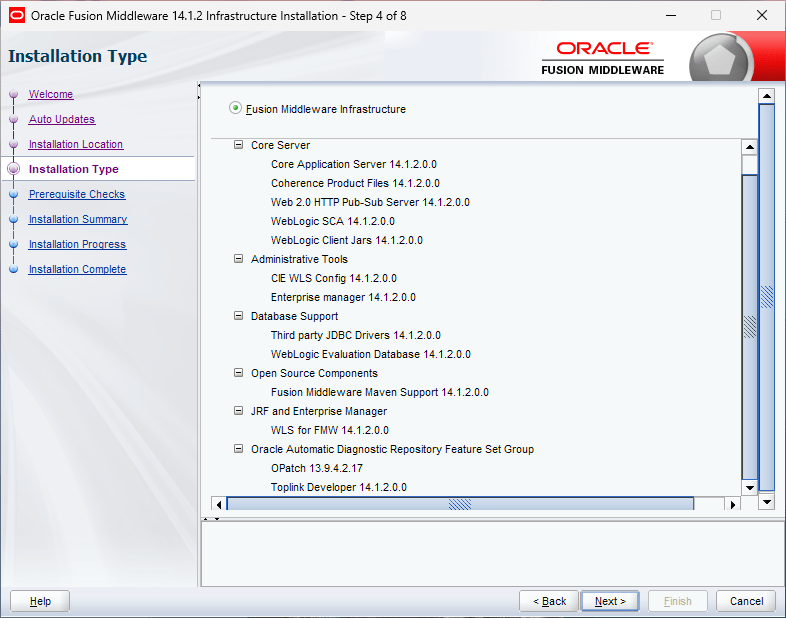Click the Administrative Tools label

(299, 259)
